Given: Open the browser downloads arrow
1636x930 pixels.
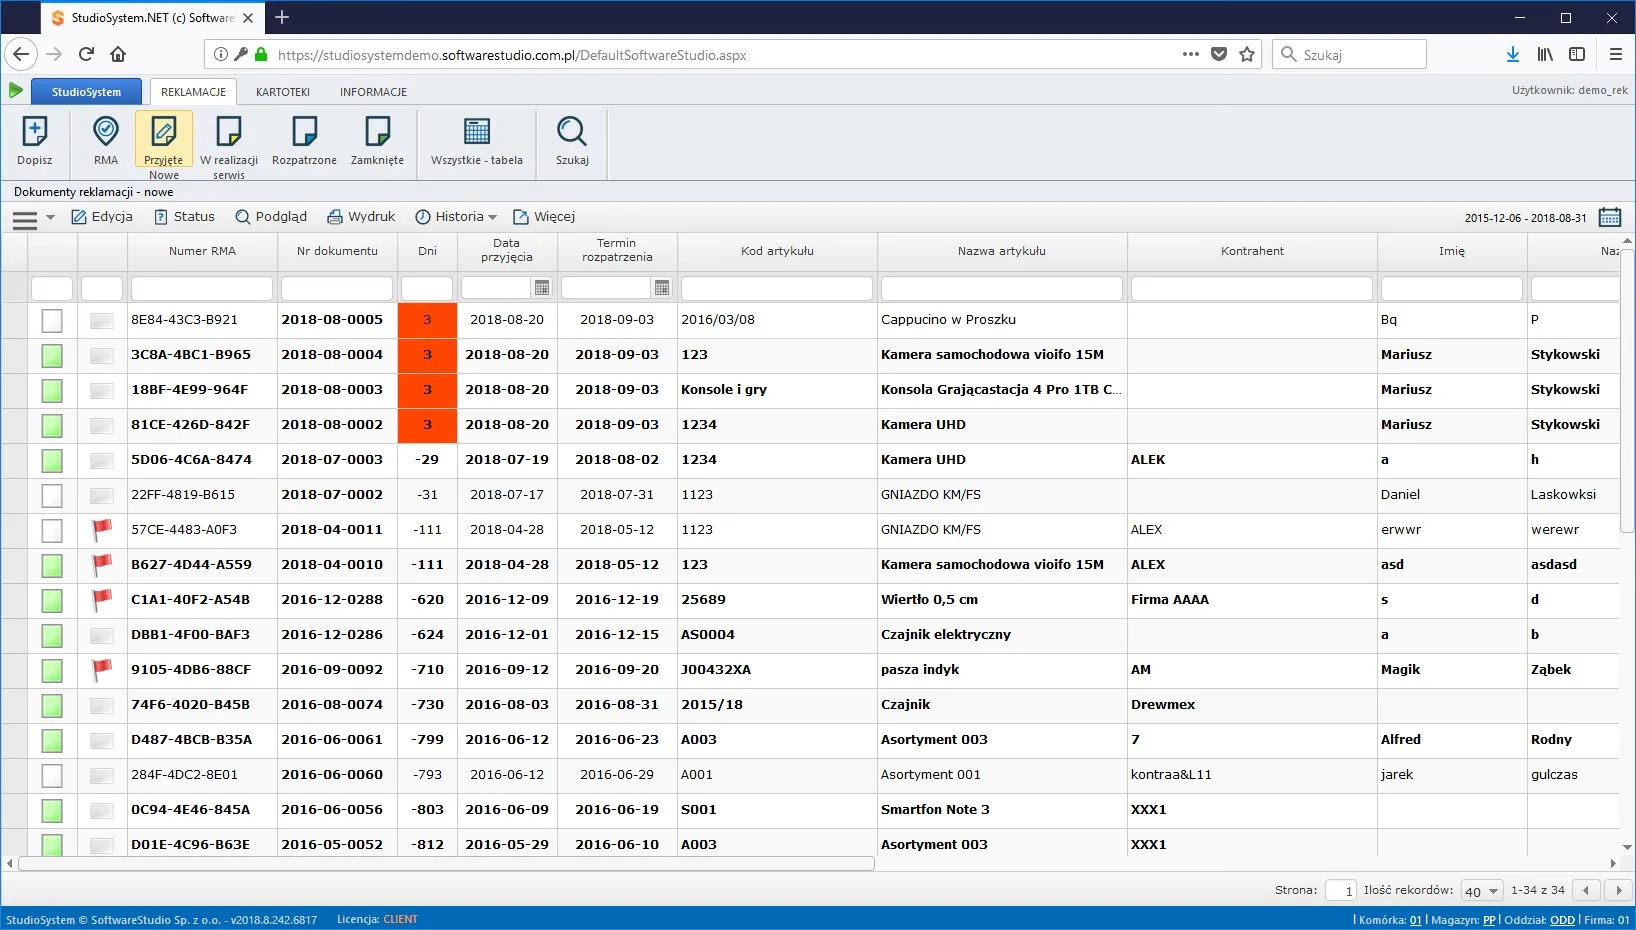Looking at the screenshot, I should point(1513,54).
